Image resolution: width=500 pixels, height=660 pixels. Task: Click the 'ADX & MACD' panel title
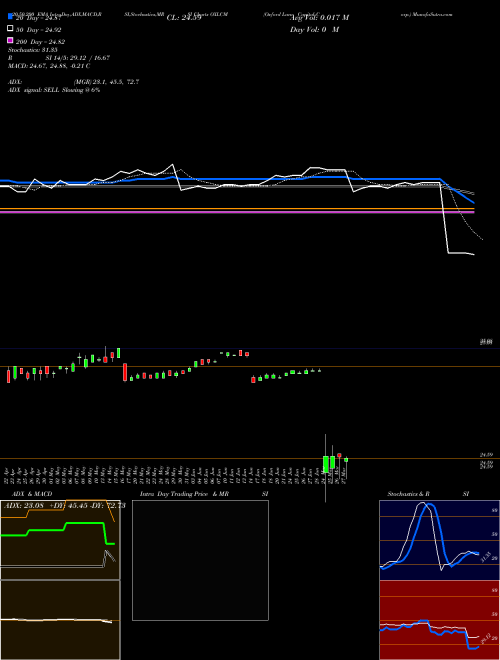point(32,494)
